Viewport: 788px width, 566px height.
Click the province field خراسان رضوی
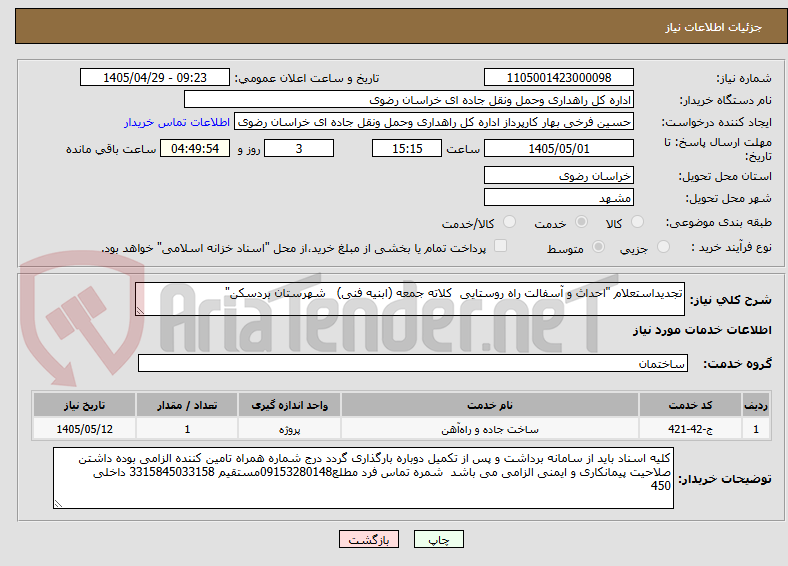tap(559, 175)
